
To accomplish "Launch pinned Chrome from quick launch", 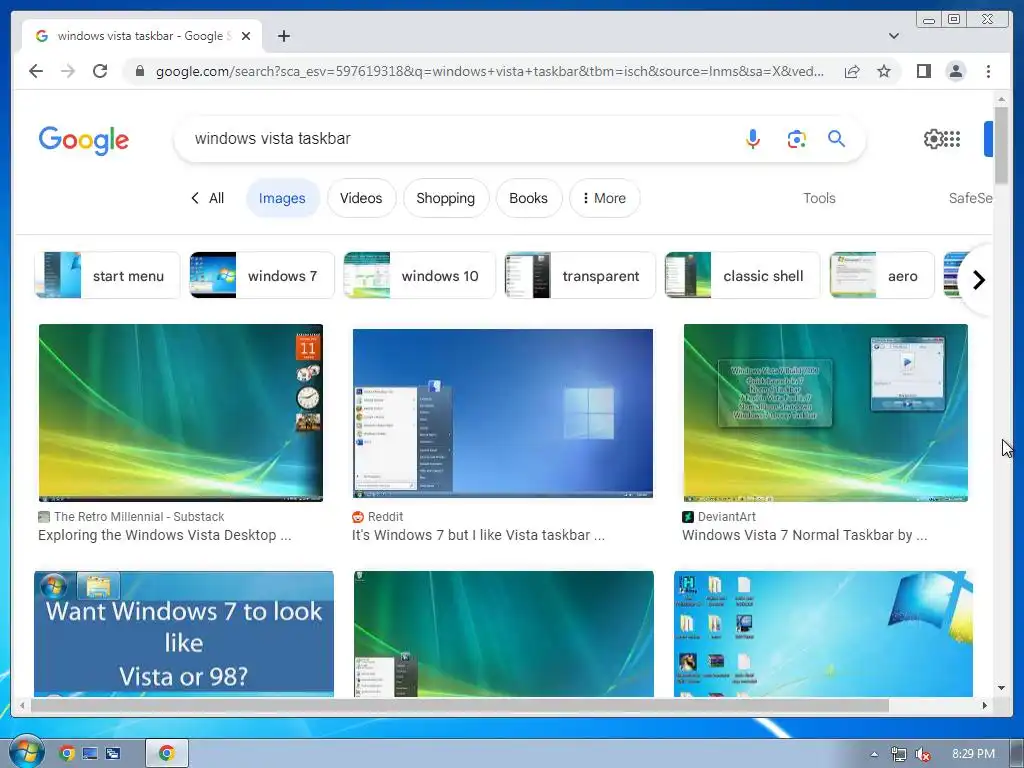I will coord(67,754).
